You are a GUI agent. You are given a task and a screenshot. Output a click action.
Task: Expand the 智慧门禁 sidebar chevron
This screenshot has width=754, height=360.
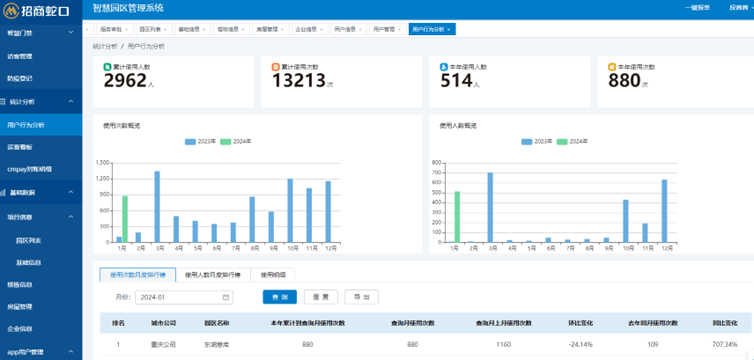(x=71, y=33)
